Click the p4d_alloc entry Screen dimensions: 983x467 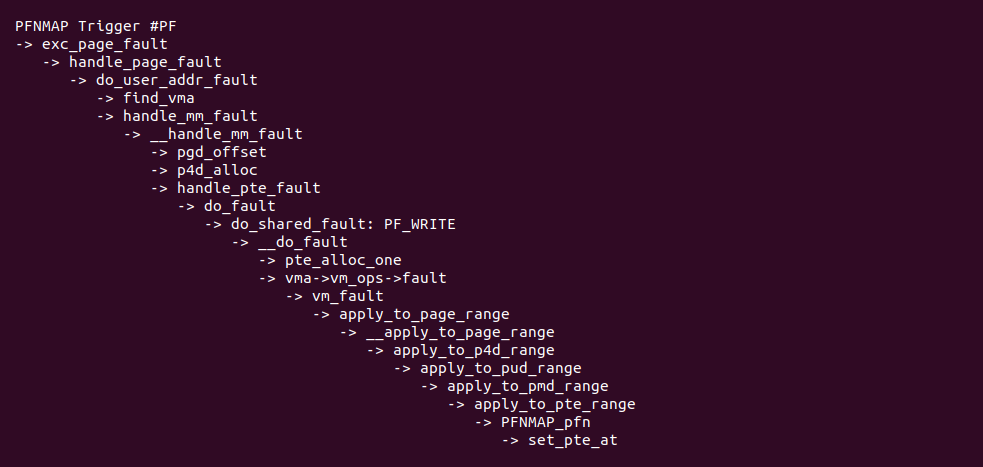[217, 170]
